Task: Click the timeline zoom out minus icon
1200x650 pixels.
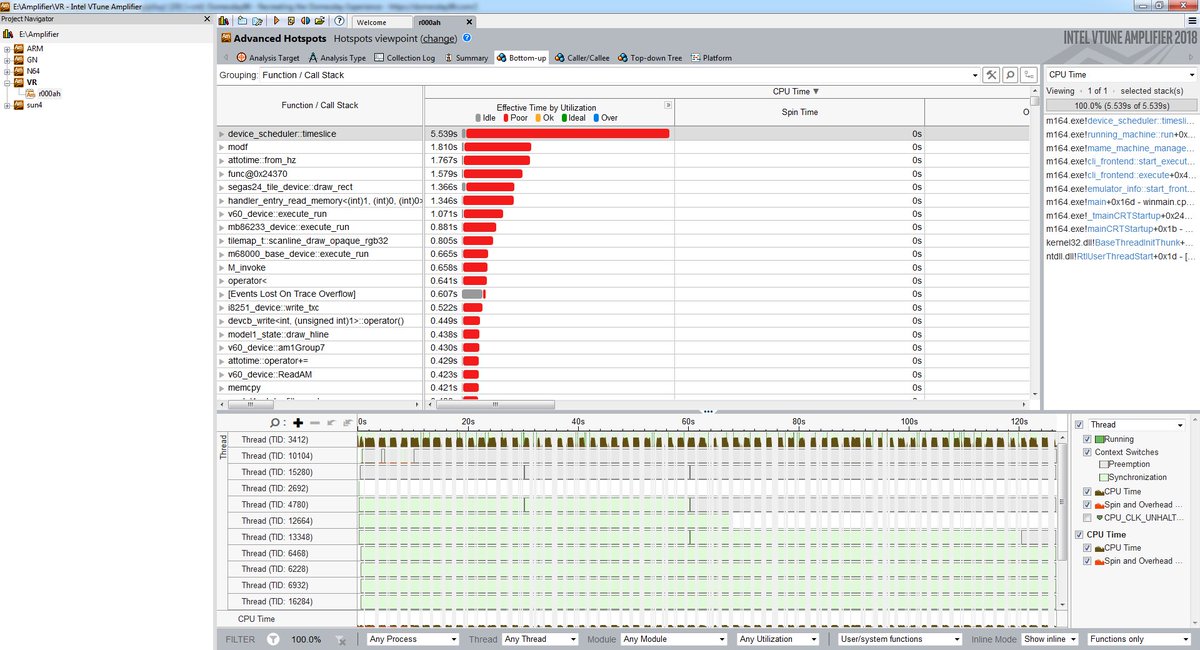Action: coord(314,423)
